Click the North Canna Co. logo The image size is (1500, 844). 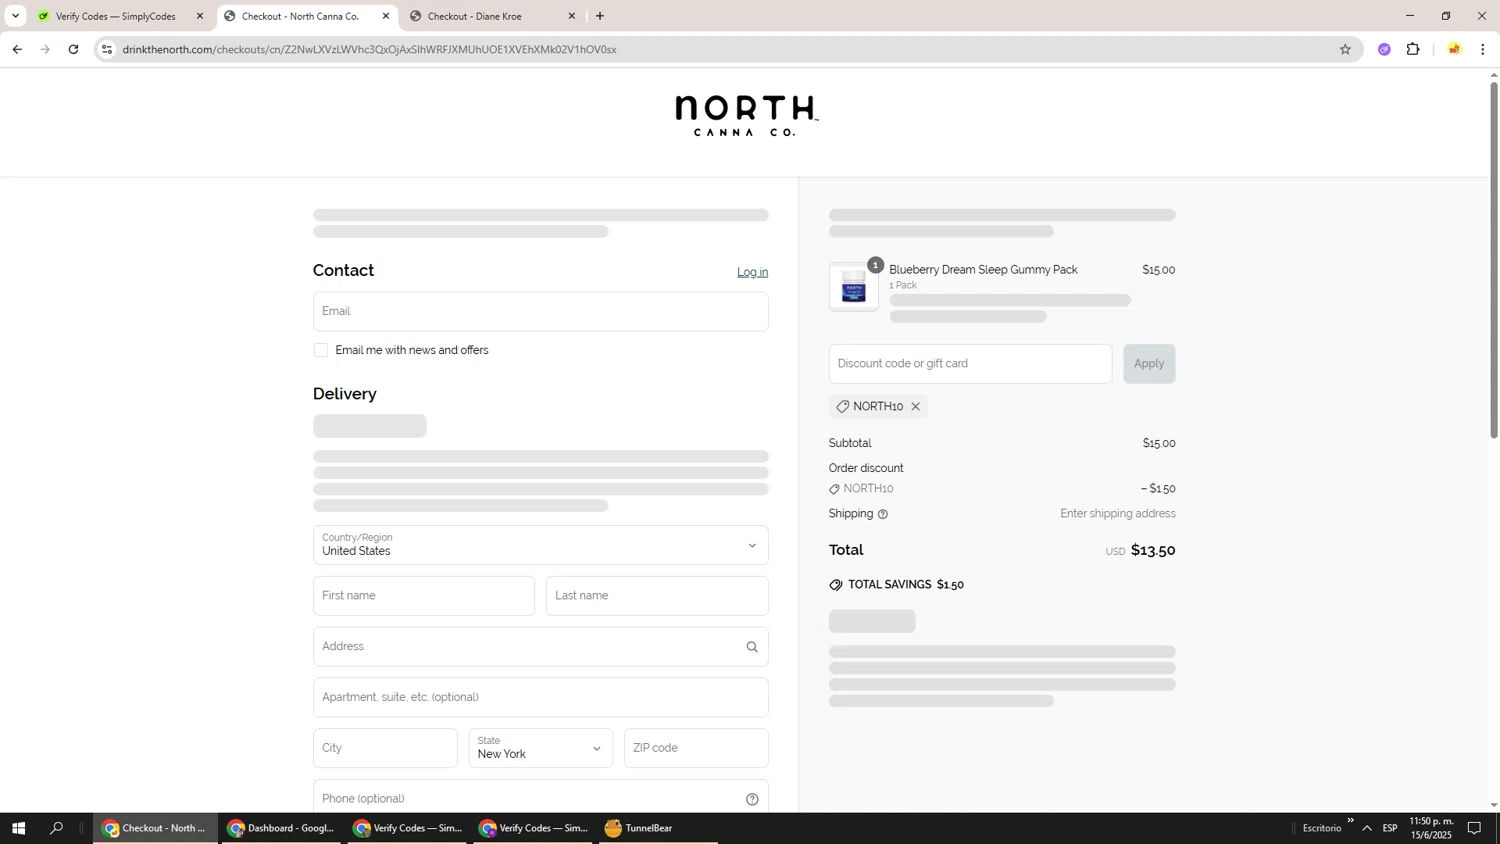point(746,116)
